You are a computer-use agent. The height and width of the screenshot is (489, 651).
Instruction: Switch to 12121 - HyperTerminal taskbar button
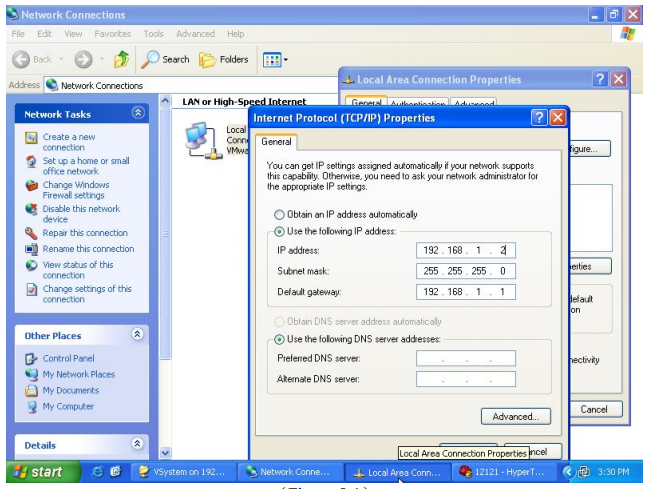click(x=504, y=472)
